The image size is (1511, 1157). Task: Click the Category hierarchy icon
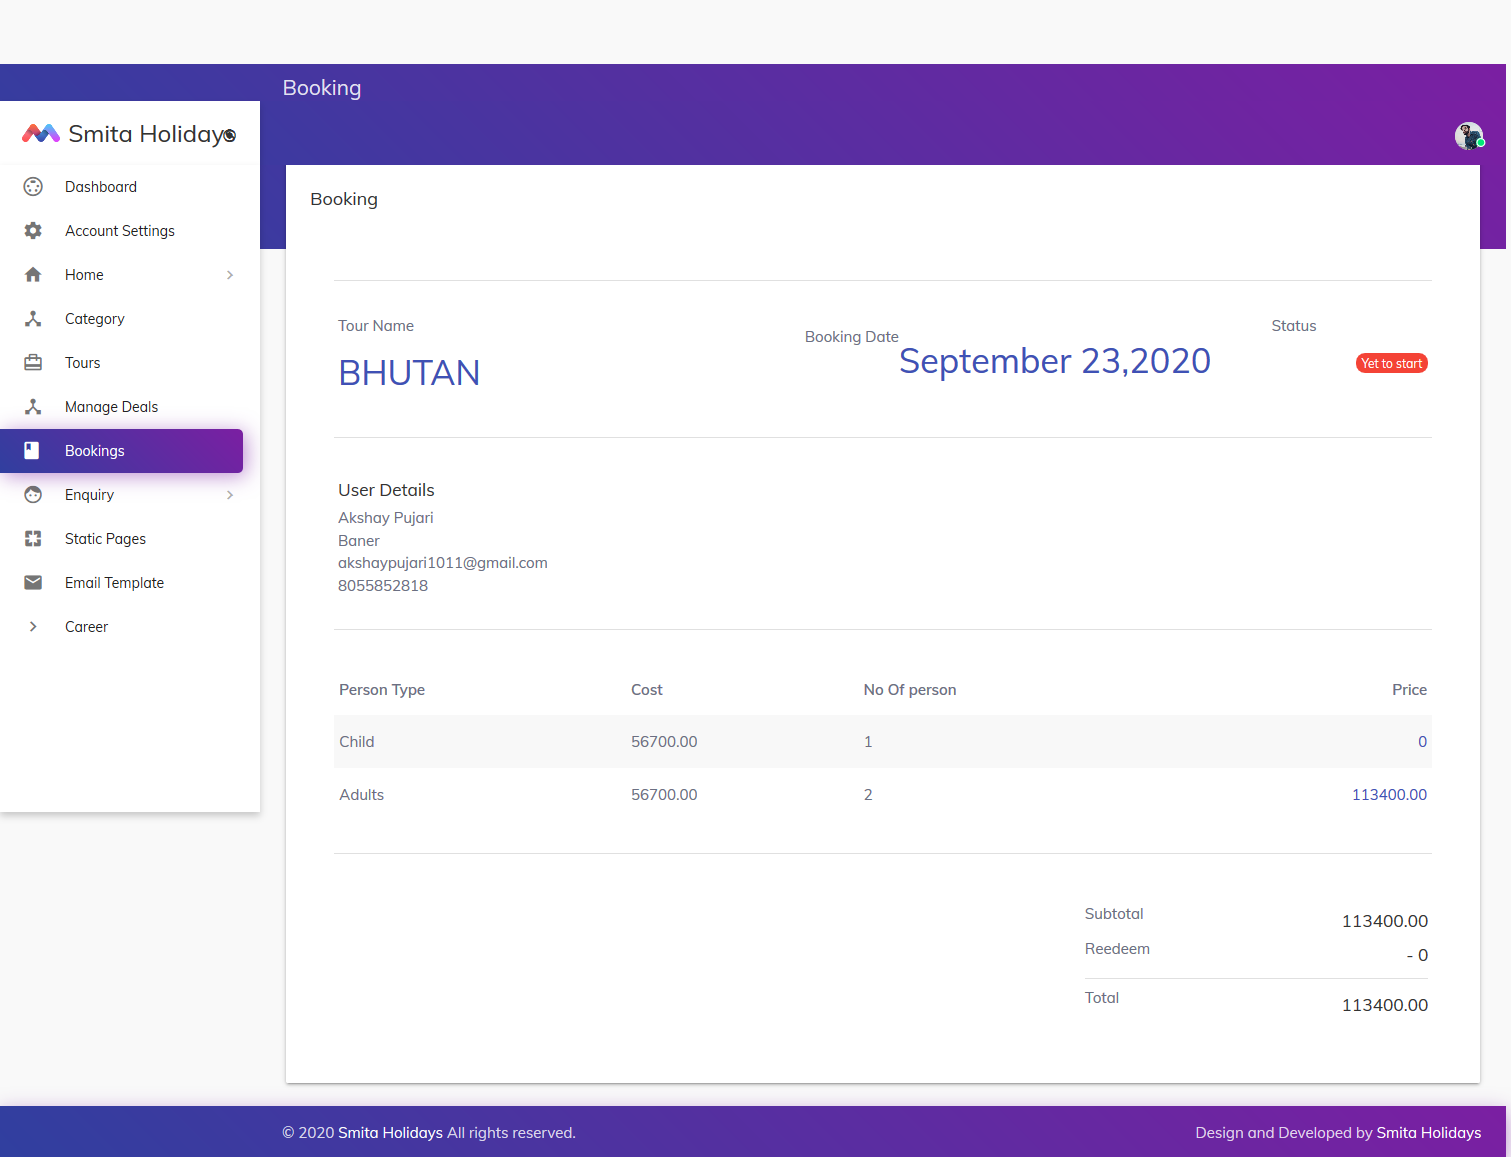[33, 319]
